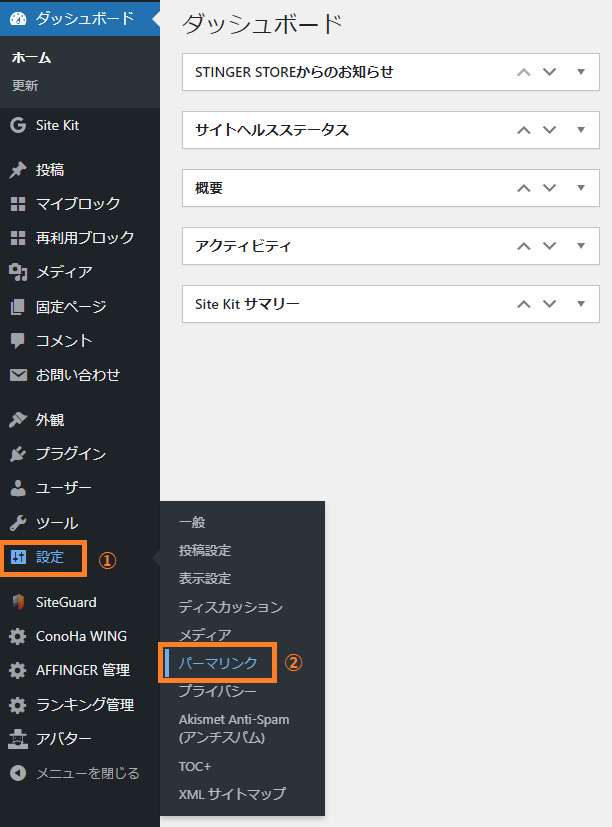Click the user silhouette icon beside ユーザー
The height and width of the screenshot is (827, 612).
[18, 488]
